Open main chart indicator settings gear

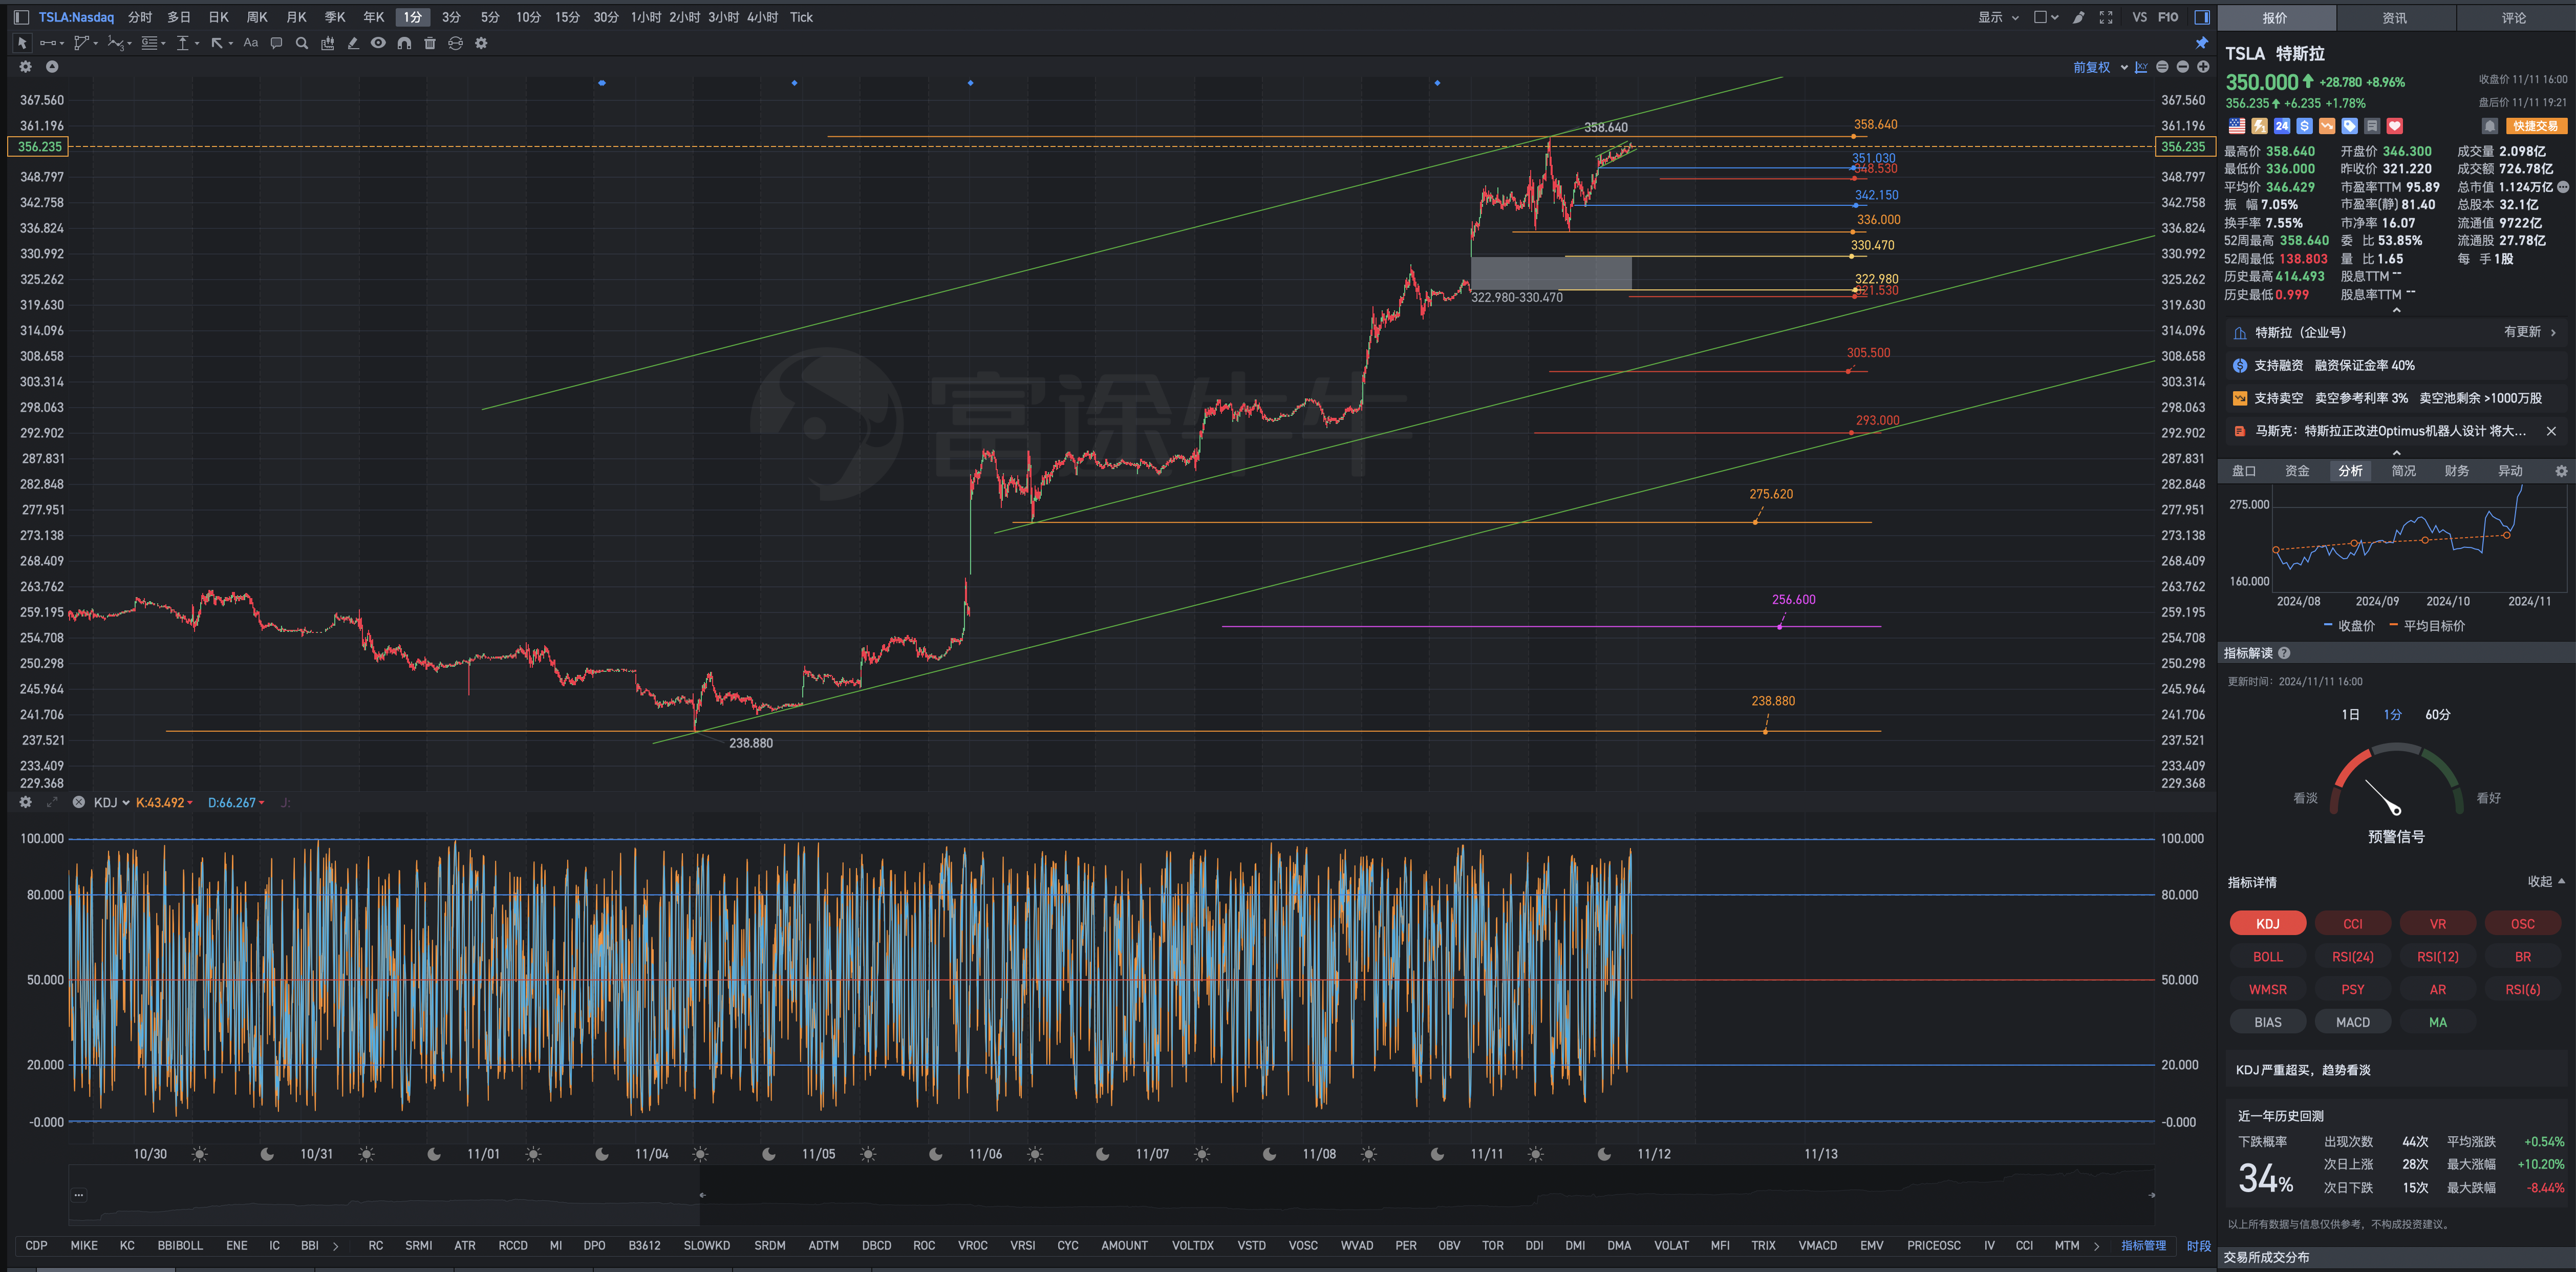coord(26,67)
